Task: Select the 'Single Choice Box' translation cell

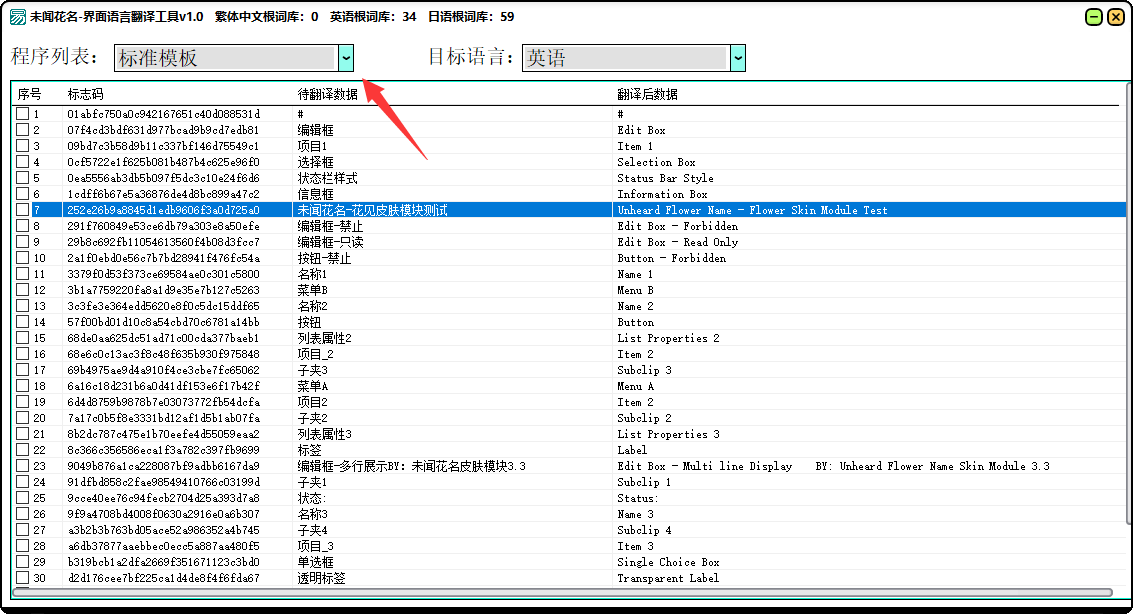Action: tap(668, 562)
